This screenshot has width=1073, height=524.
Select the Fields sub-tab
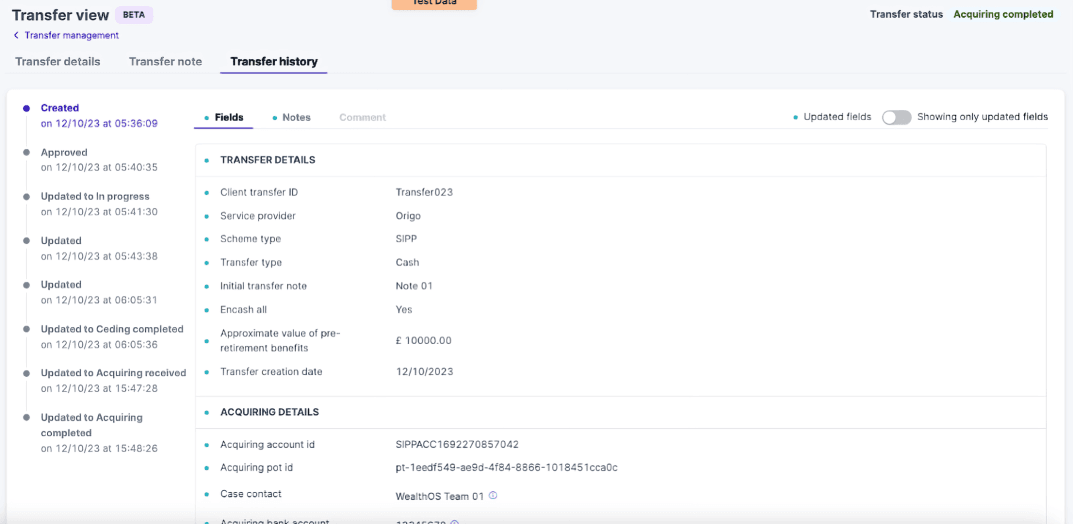coord(229,118)
